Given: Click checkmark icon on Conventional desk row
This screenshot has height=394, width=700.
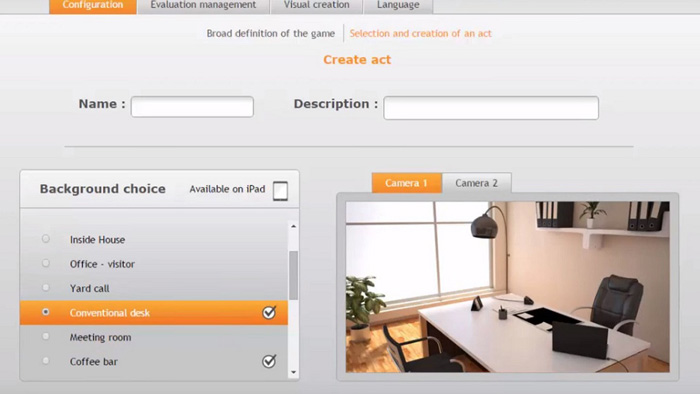Looking at the screenshot, I should pyautogui.click(x=269, y=312).
